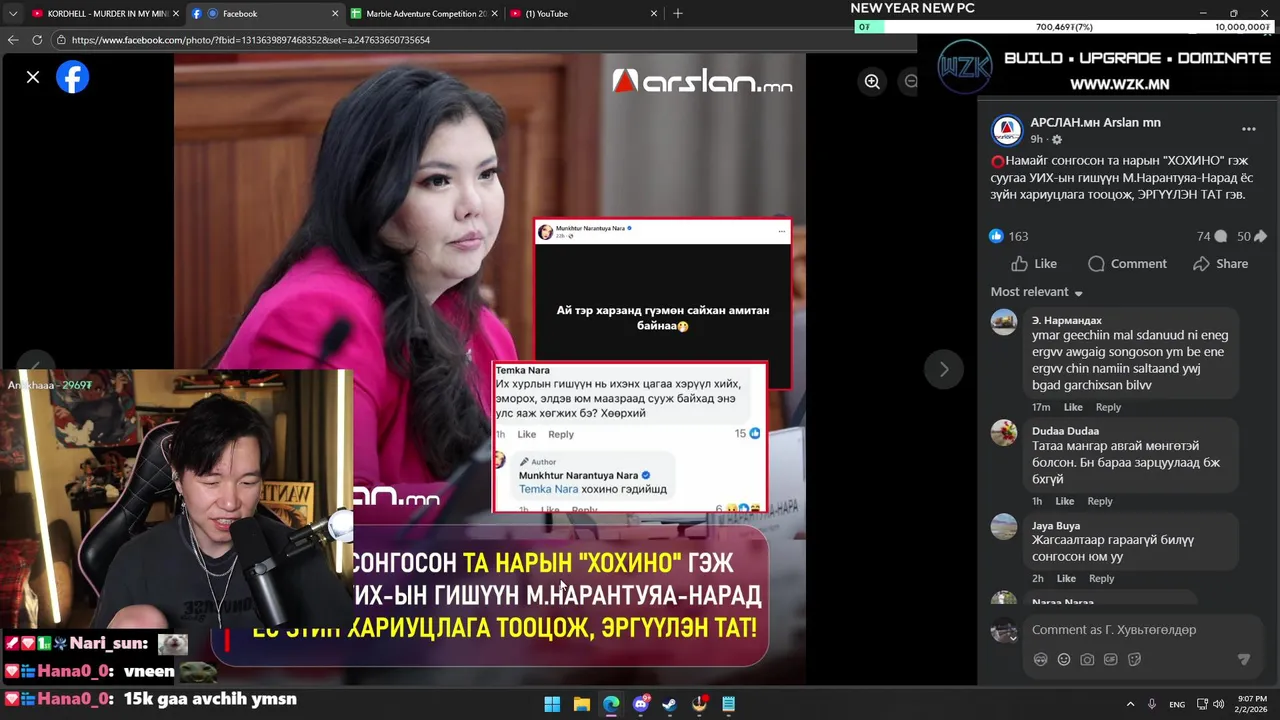This screenshot has width=1280, height=720.
Task: Open Microsoft Edge from taskbar
Action: 611,704
